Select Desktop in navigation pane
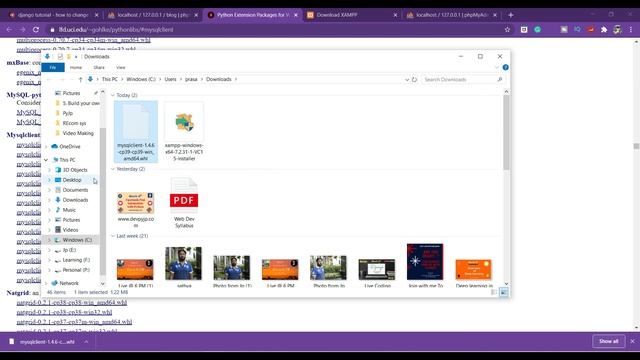Screen dimensions: 640x360 point(72,180)
